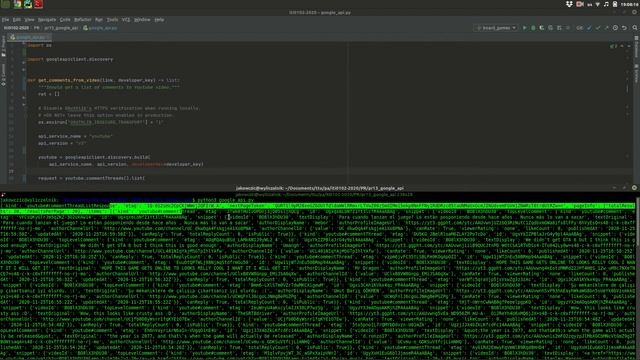Click the Profile run icon in toolbar
Image resolution: width=640 pixels, height=360 pixels.
550,28
